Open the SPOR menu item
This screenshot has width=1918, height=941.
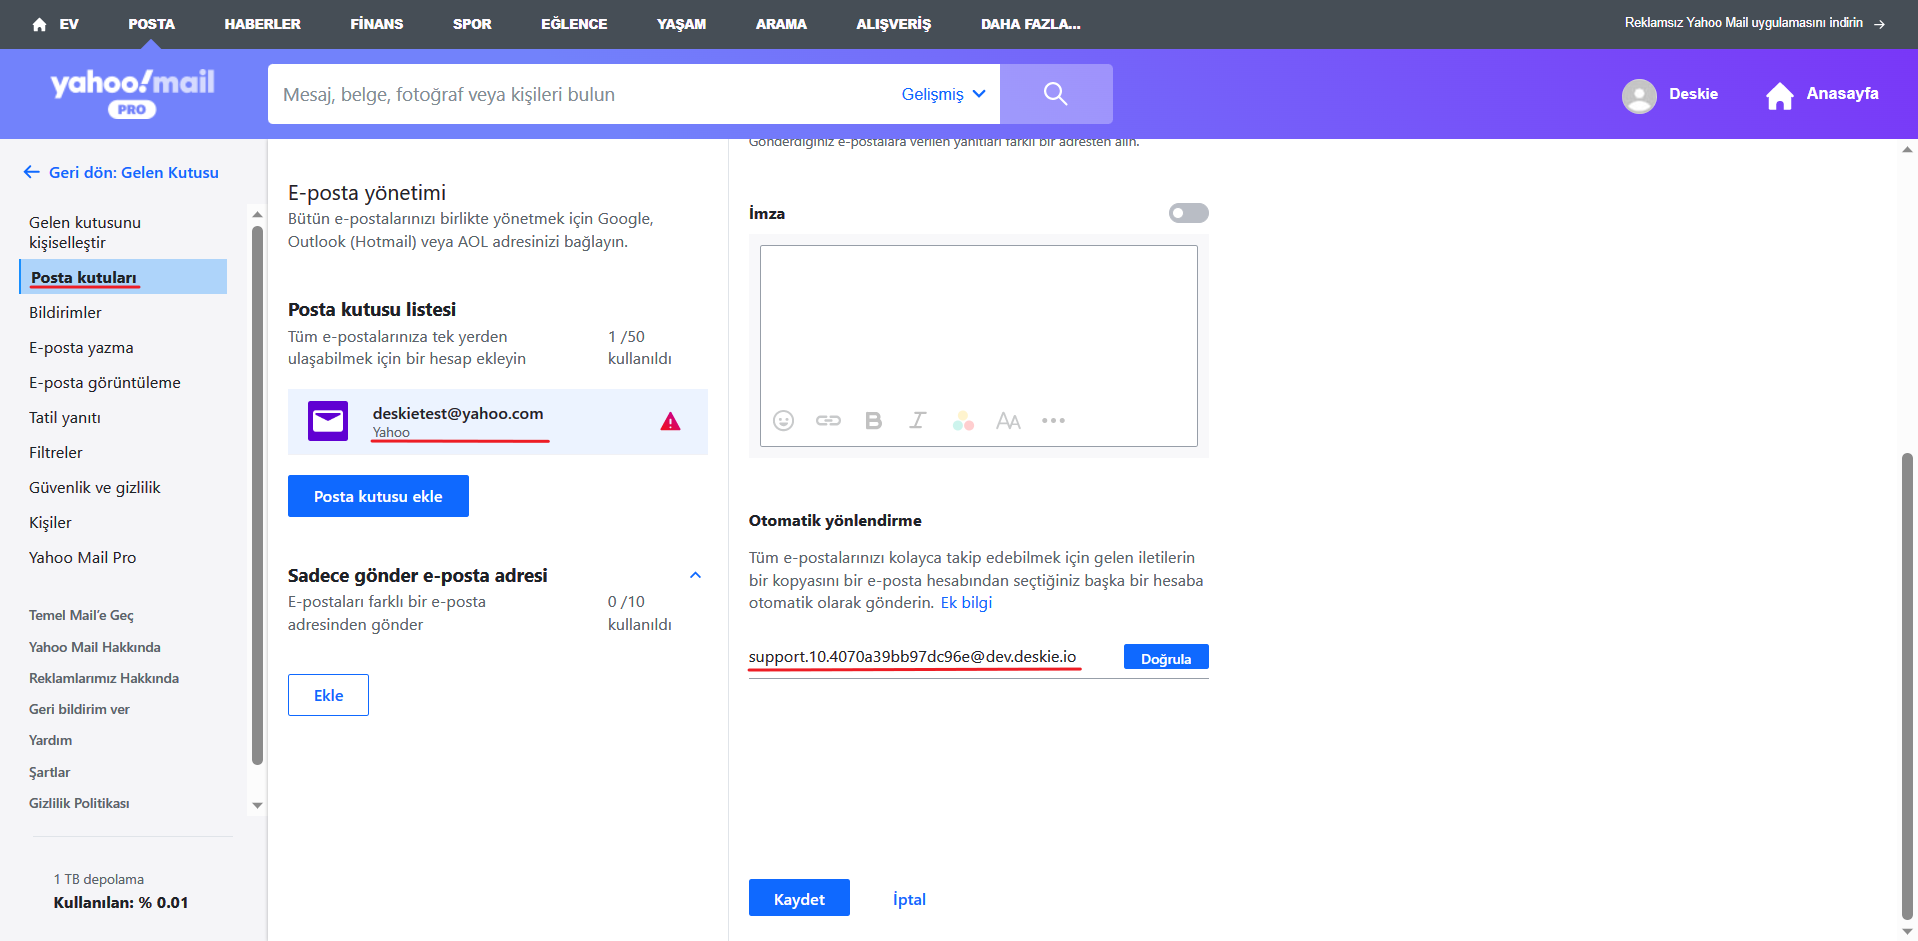472,24
